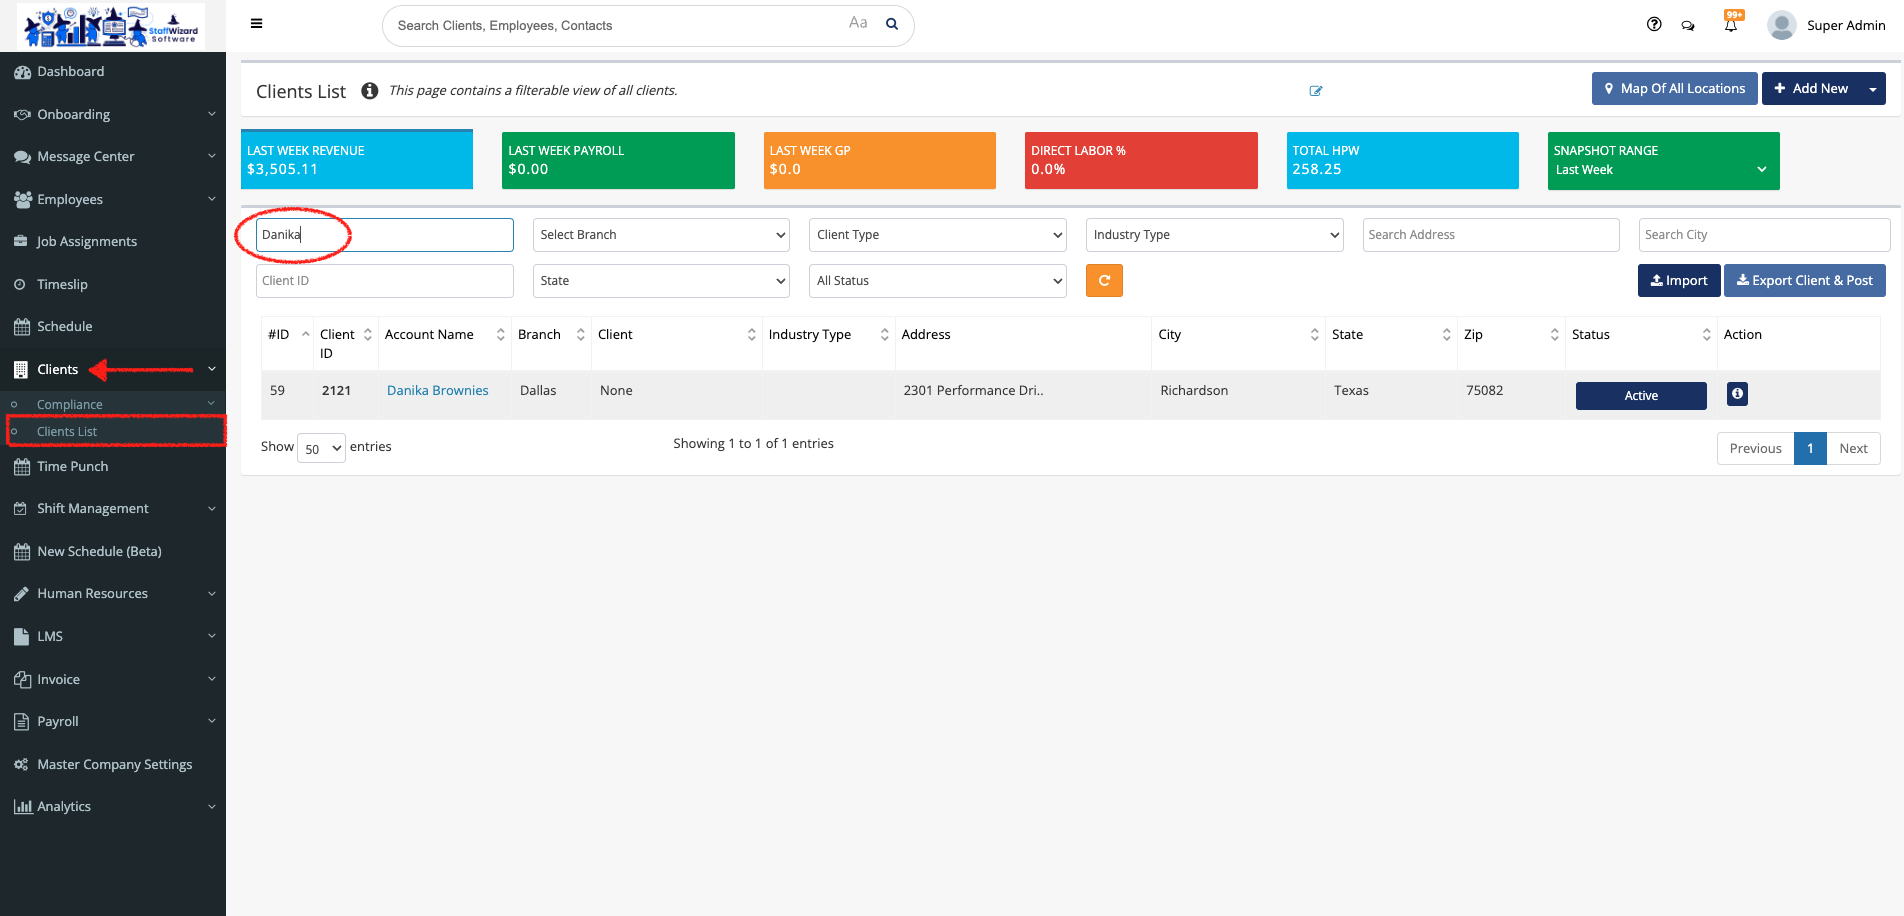Open the Danika Brownies account link
Image resolution: width=1904 pixels, height=916 pixels.
click(x=438, y=391)
